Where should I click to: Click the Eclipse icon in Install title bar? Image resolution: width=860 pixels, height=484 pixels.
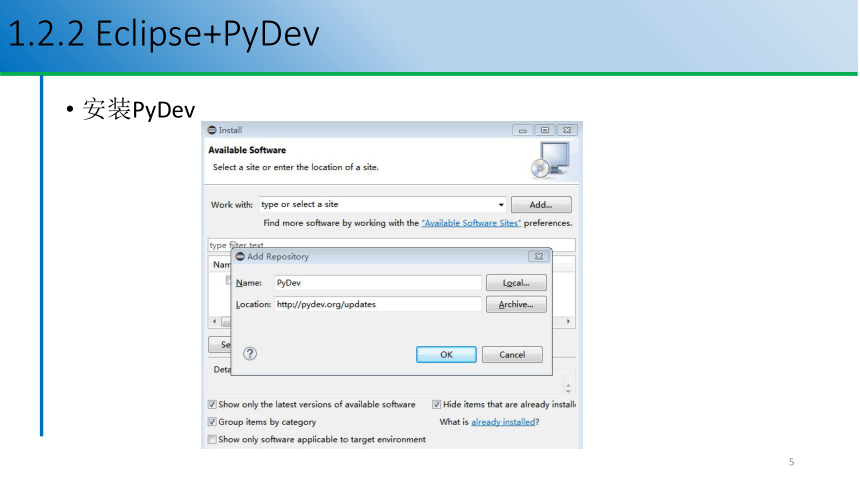tap(212, 130)
